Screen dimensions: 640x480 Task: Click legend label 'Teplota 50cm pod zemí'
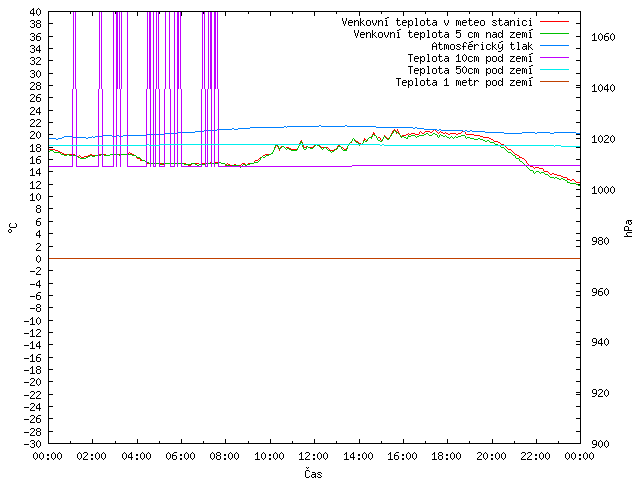(470, 70)
